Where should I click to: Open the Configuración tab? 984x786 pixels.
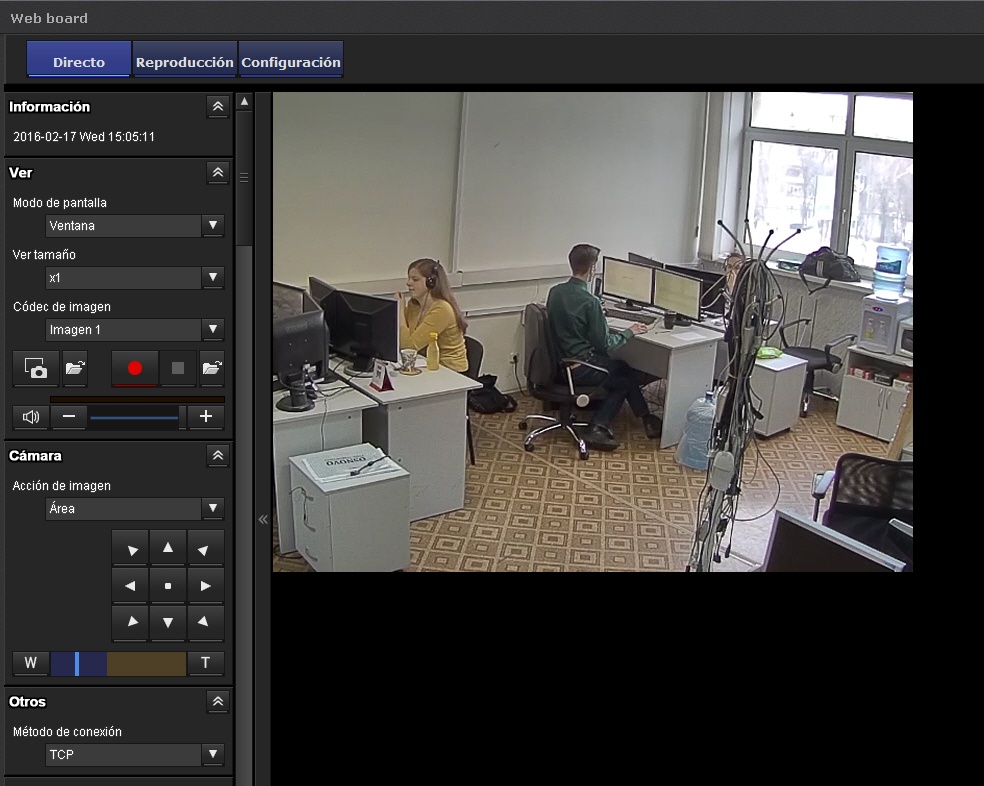coord(291,62)
